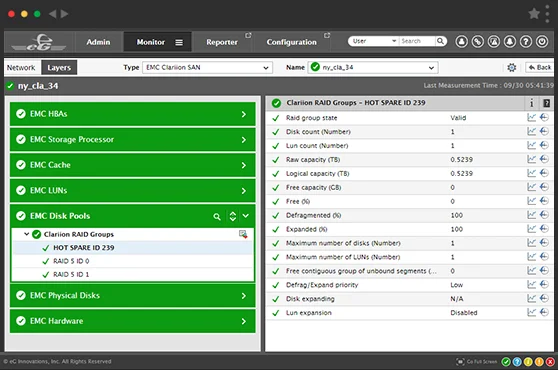558x370 pixels.
Task: Open the Name dropdown ny_cla_34
Action: (x=373, y=67)
